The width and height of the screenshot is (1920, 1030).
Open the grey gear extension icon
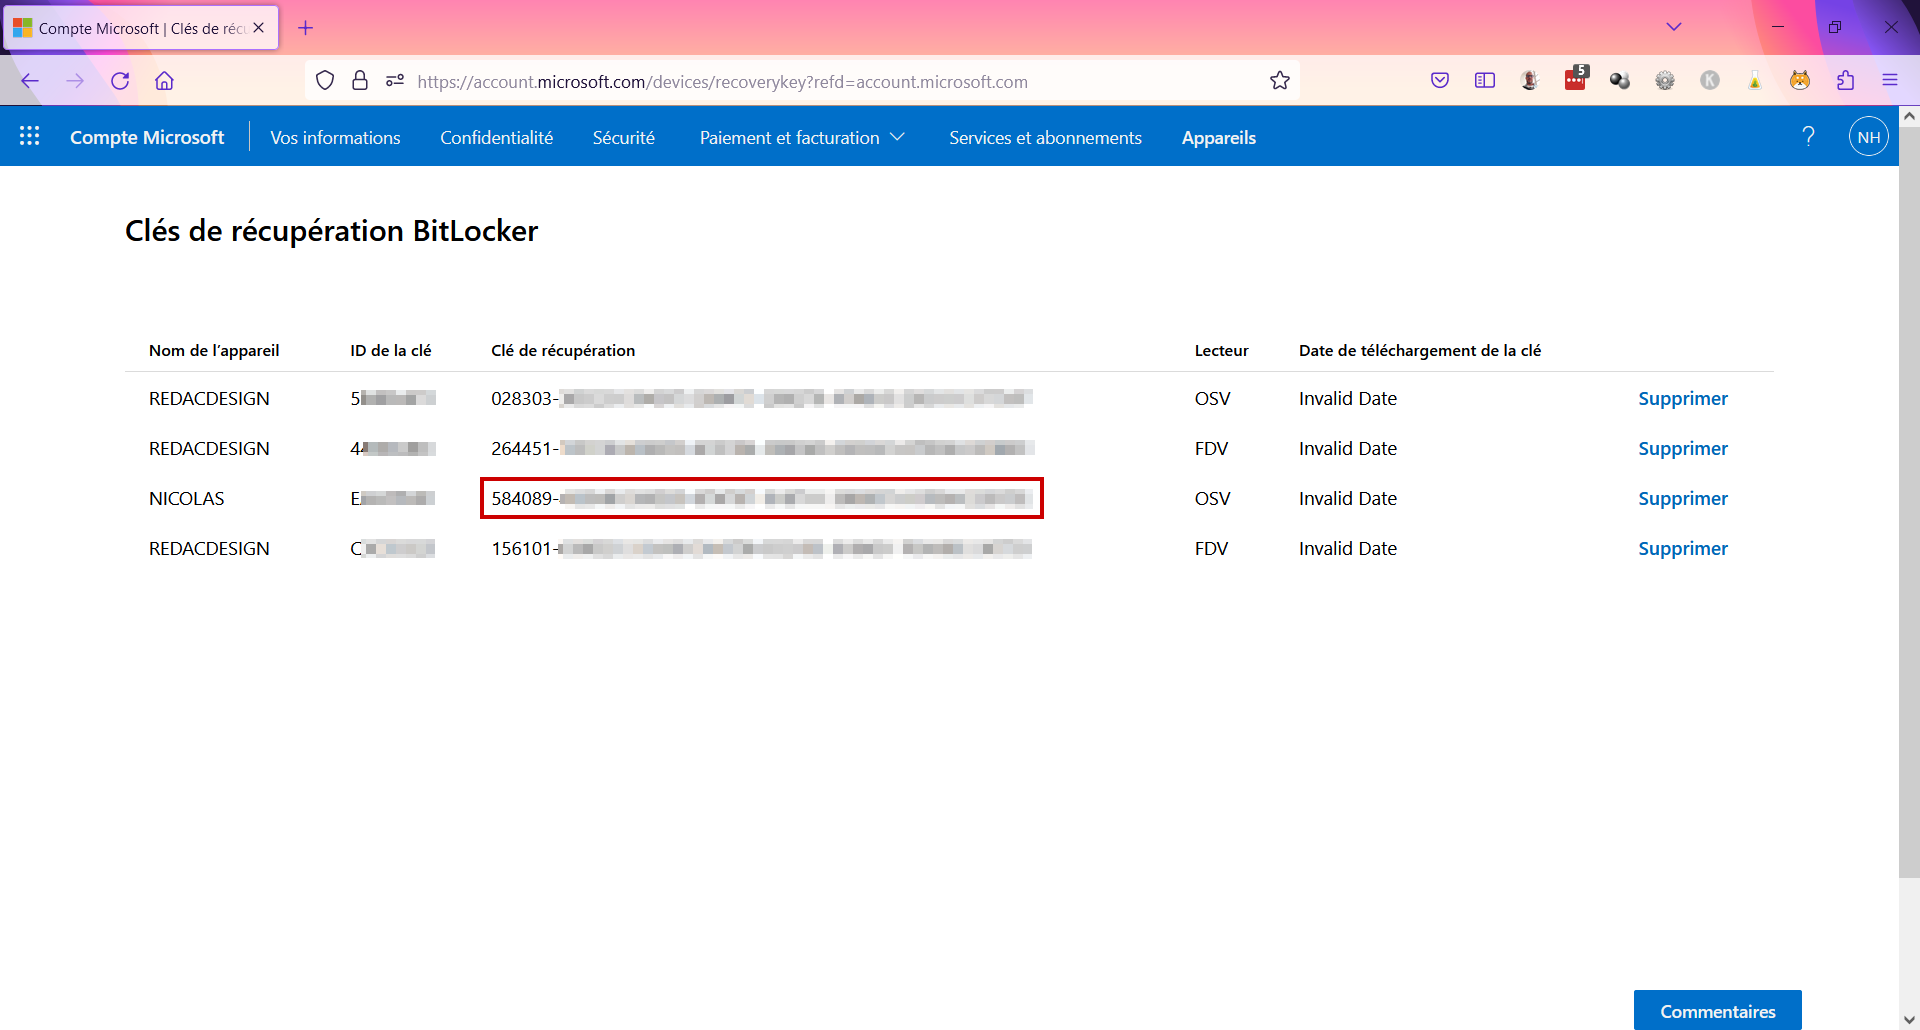click(1665, 81)
